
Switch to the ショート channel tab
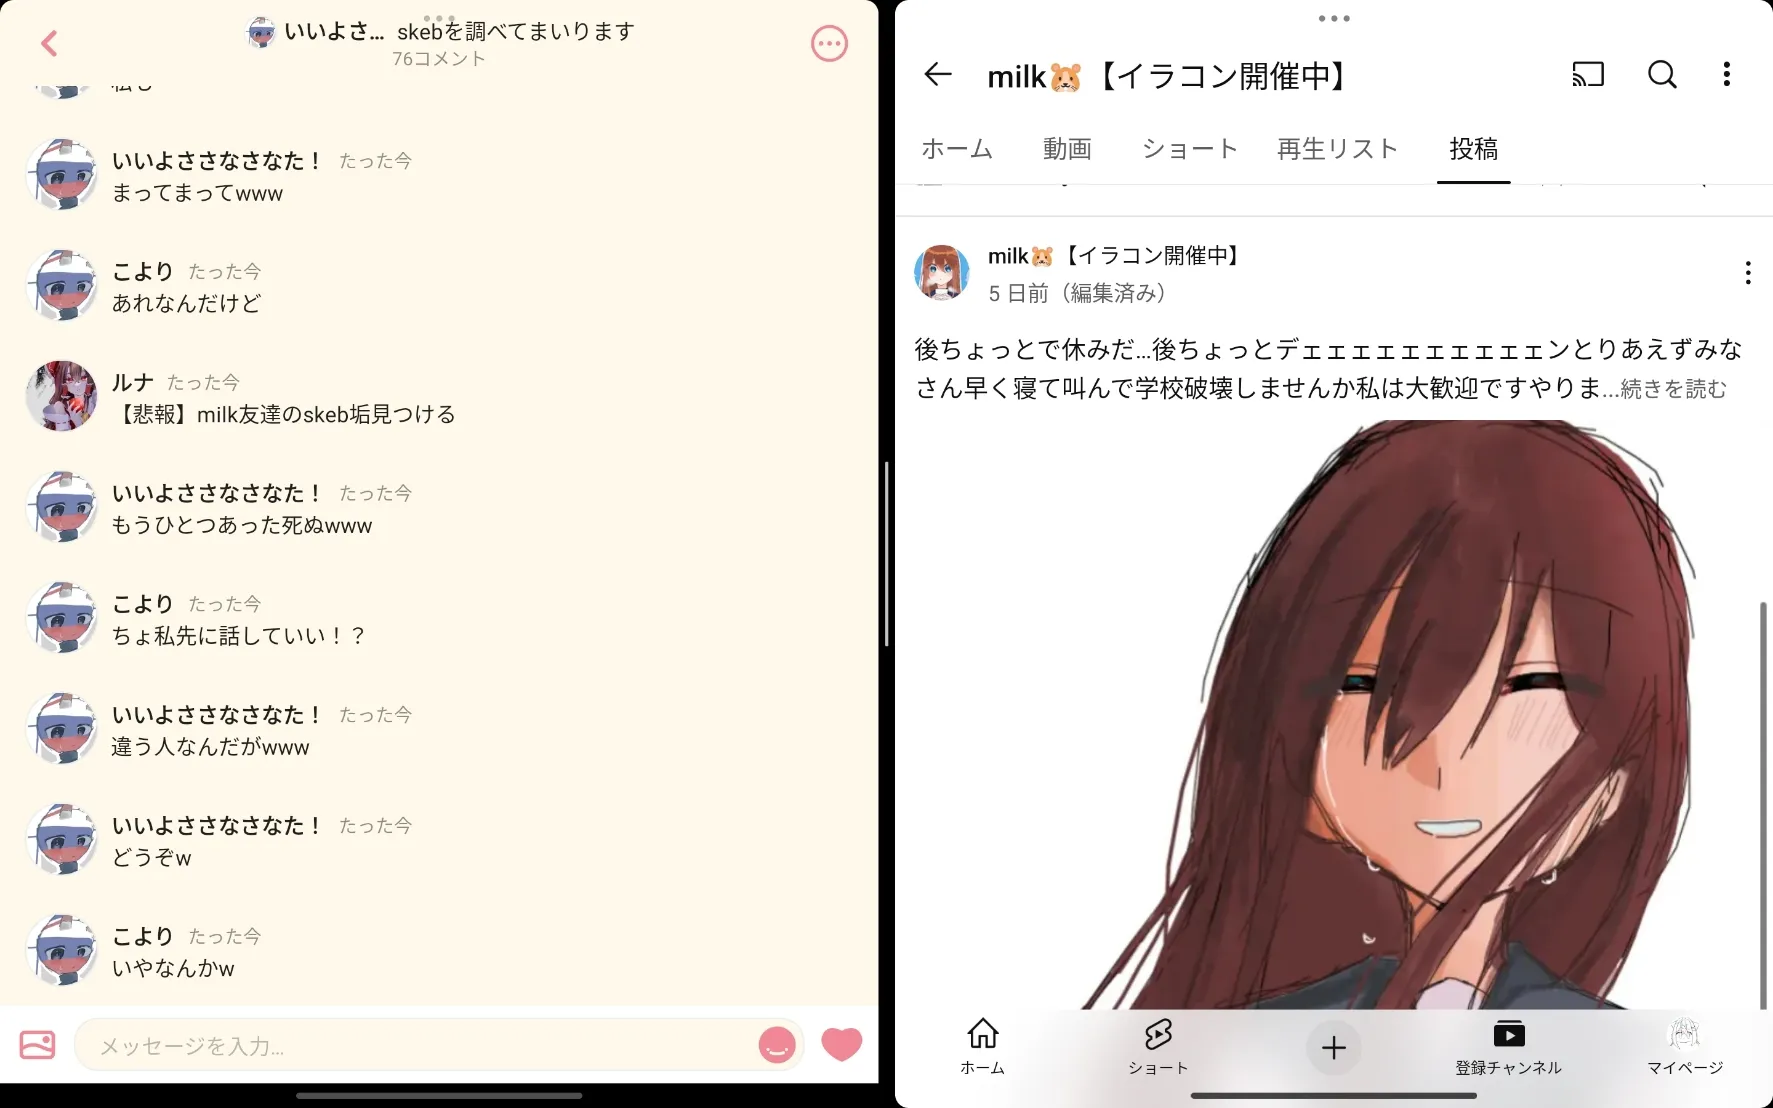(1190, 149)
